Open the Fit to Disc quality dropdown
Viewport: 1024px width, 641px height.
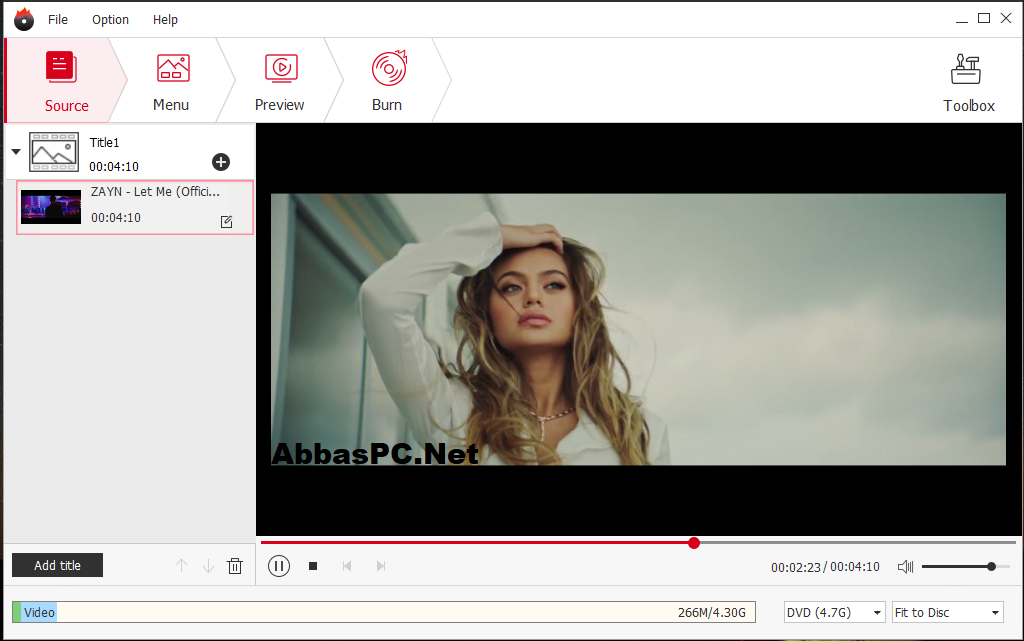click(x=948, y=612)
